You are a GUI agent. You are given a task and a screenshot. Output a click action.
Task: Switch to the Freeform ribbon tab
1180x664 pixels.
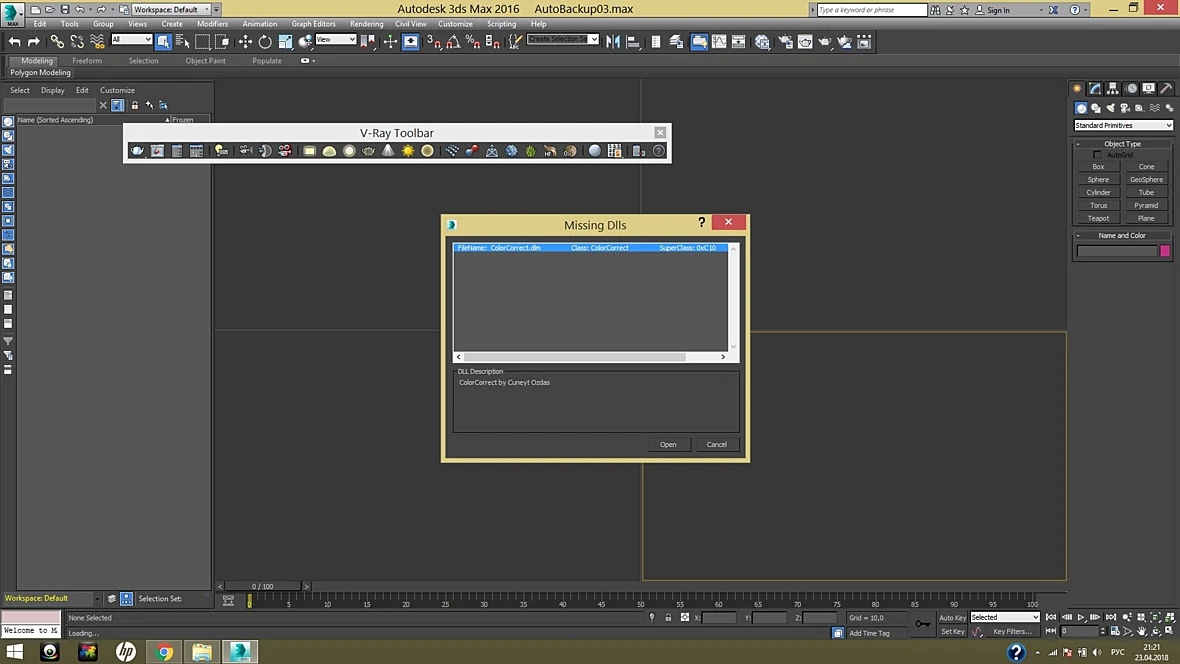tap(87, 61)
